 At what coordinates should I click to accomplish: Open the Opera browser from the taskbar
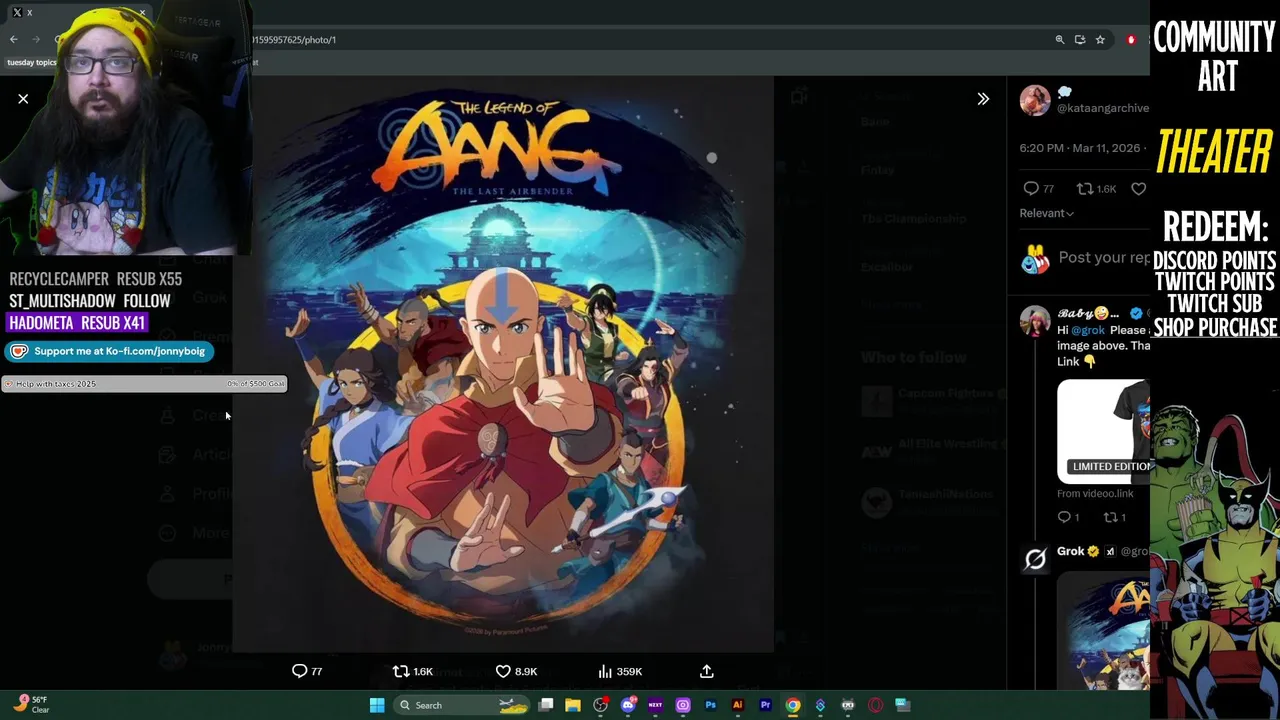coord(875,705)
